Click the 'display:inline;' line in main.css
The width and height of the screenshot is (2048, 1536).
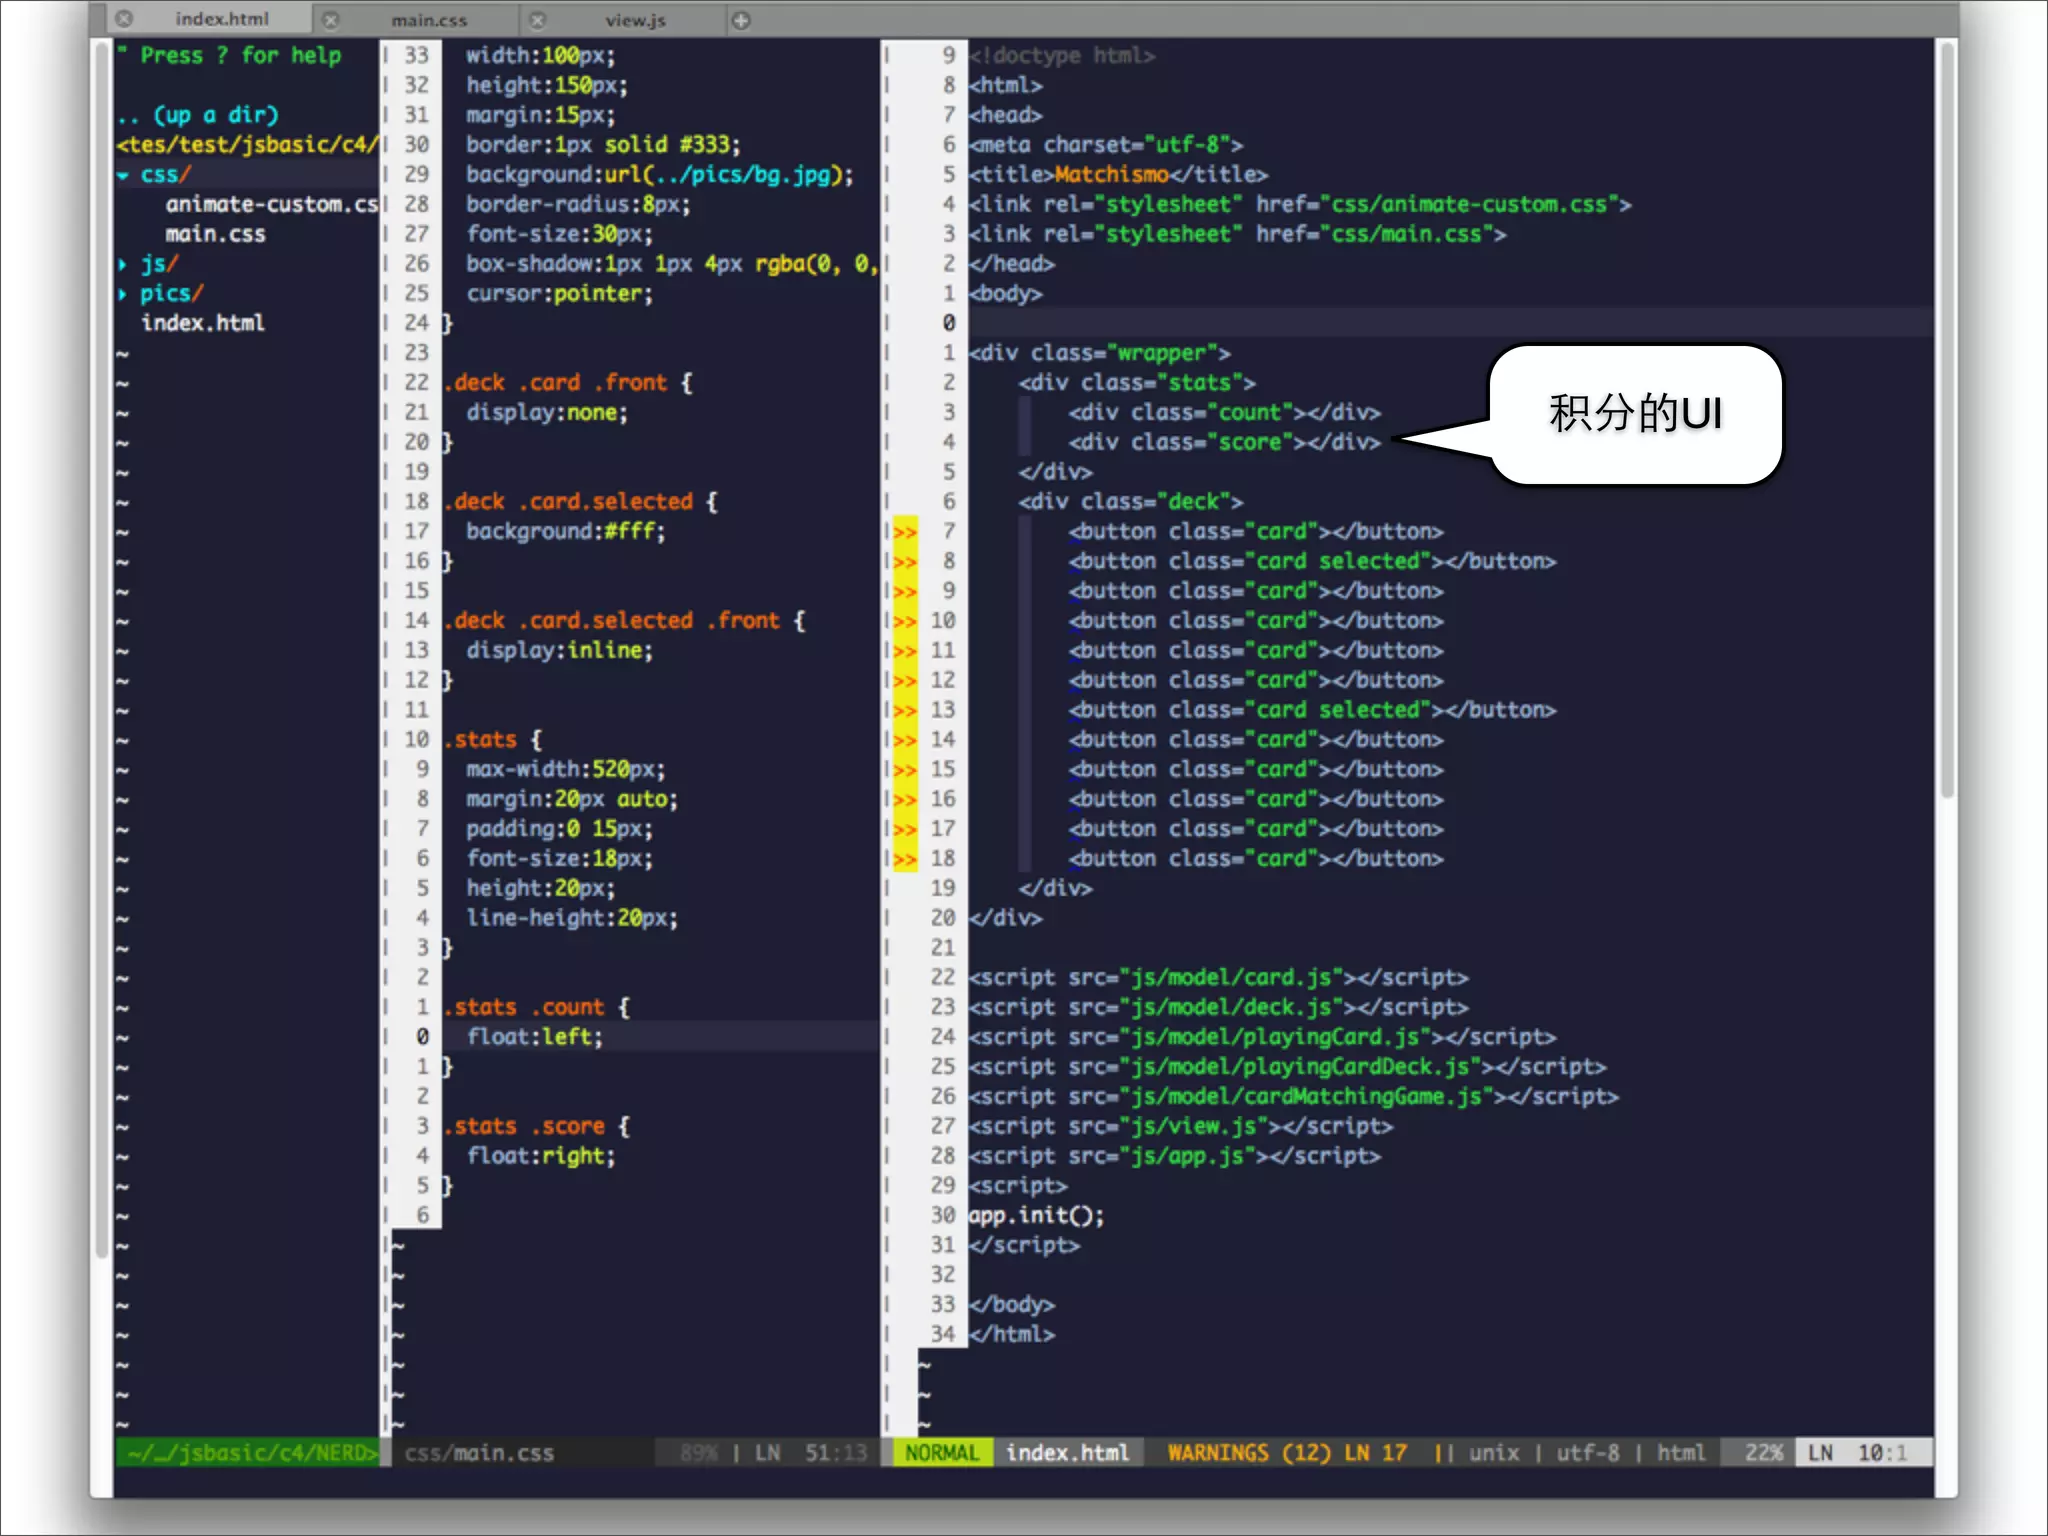tap(559, 650)
